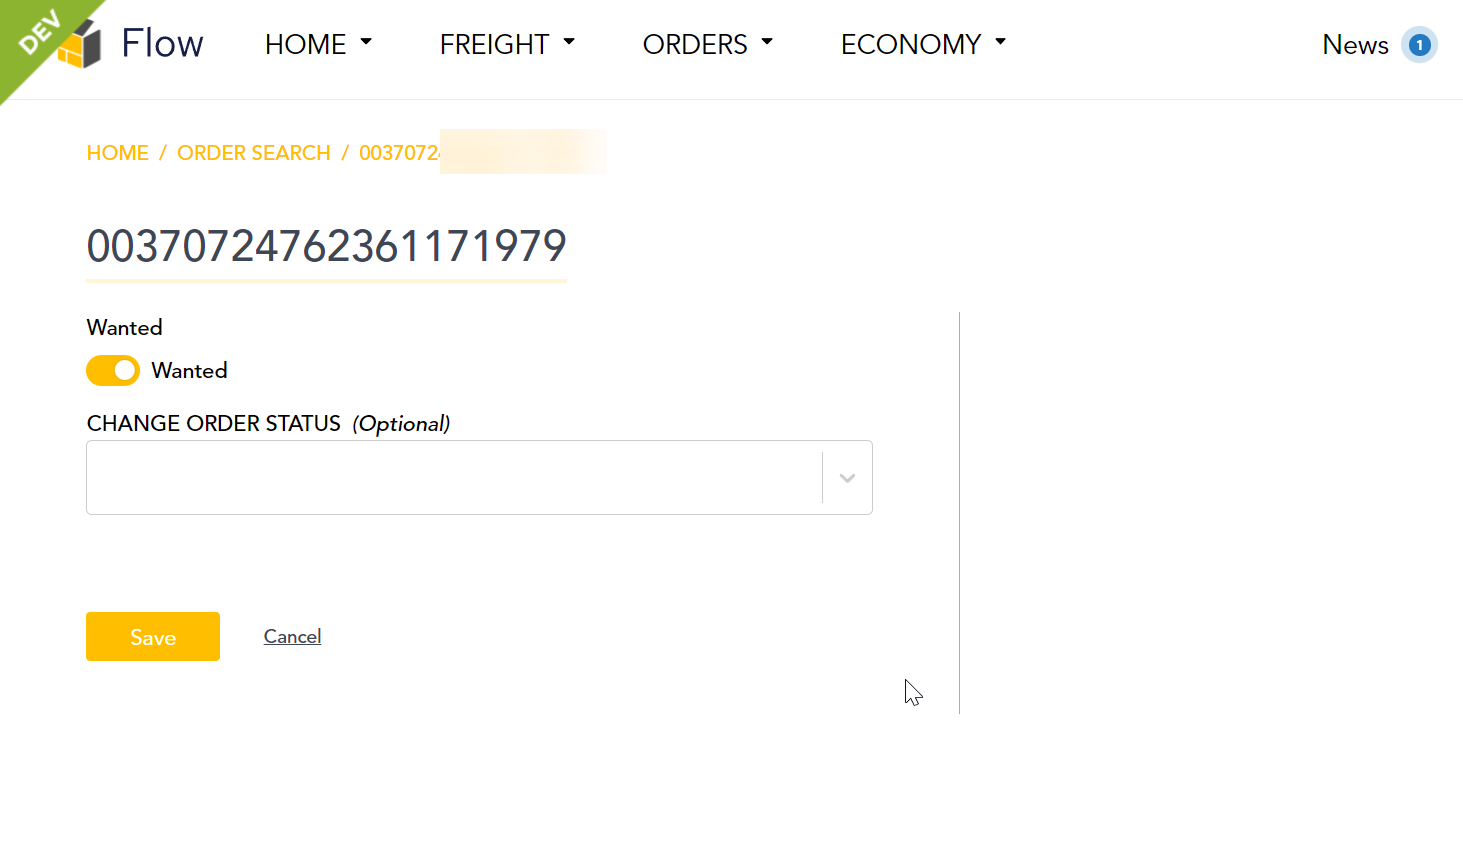The width and height of the screenshot is (1463, 842).
Task: Cancel editing the order
Action: pos(292,636)
